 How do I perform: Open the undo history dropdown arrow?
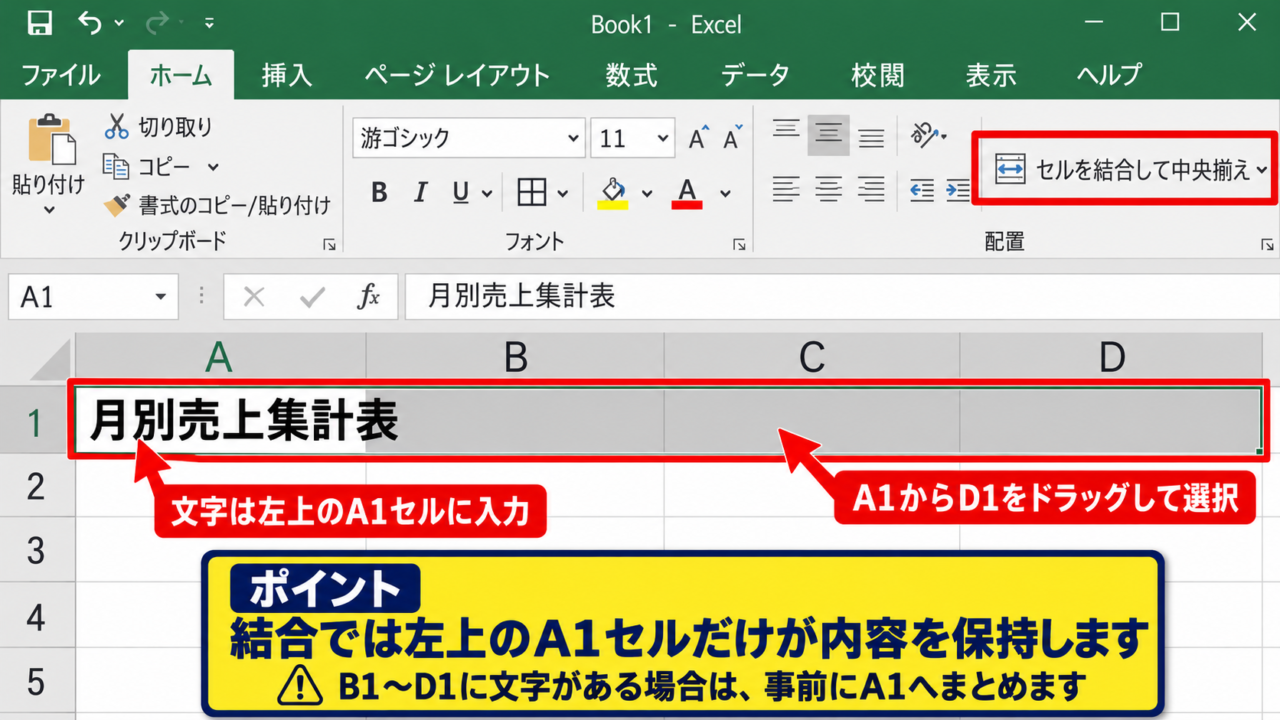click(x=119, y=23)
